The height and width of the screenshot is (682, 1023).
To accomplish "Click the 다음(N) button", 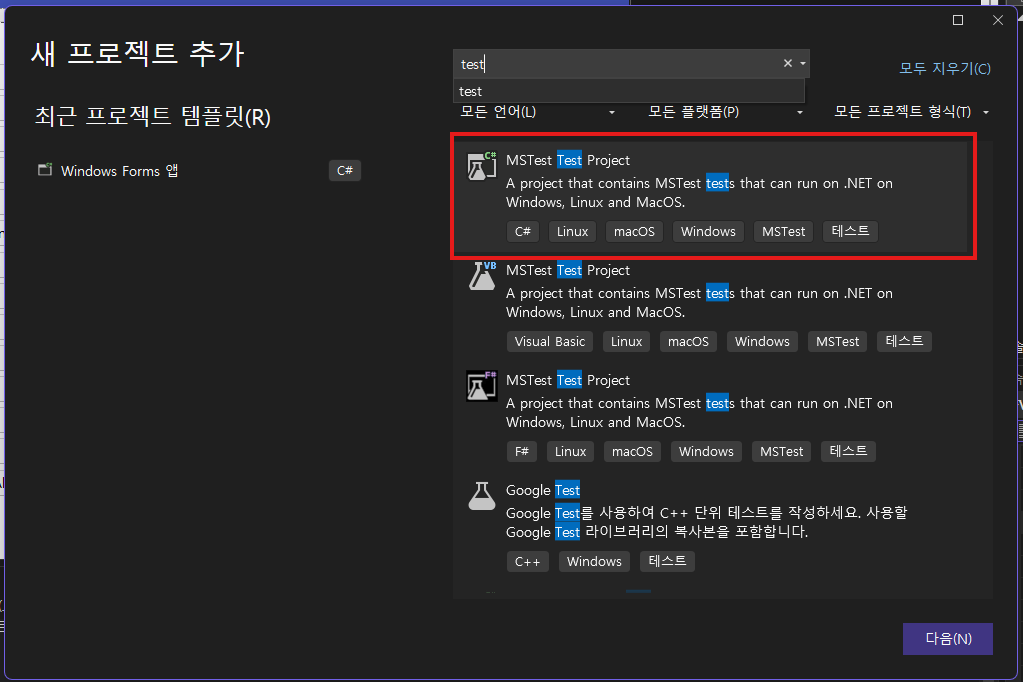I will (947, 639).
